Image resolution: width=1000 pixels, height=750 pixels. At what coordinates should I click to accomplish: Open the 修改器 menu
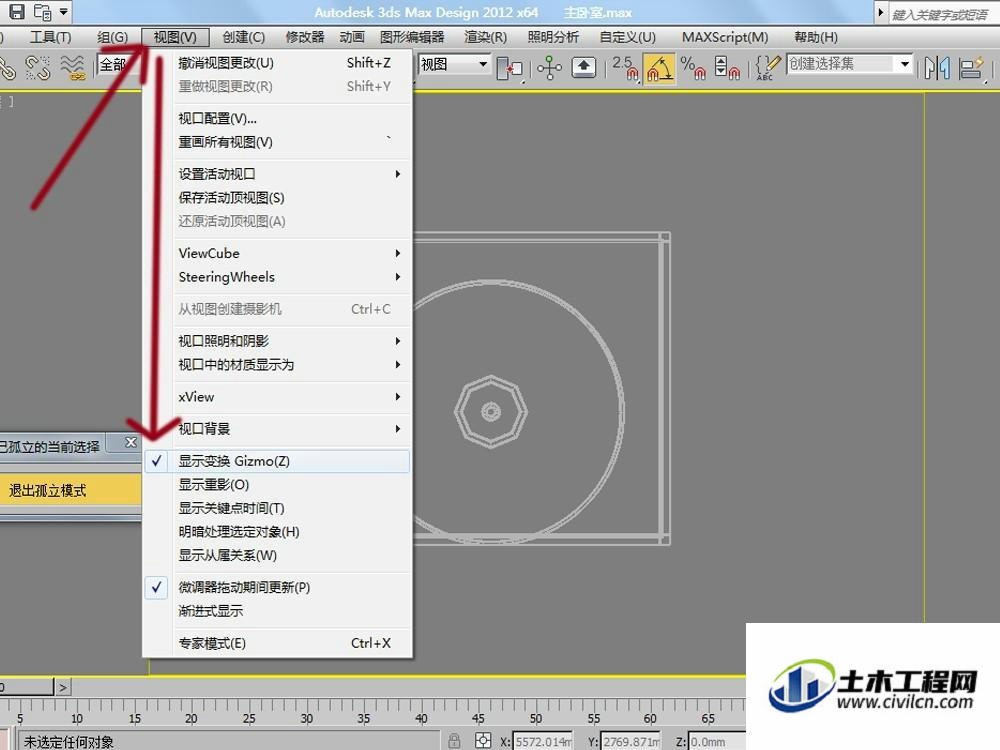[305, 37]
